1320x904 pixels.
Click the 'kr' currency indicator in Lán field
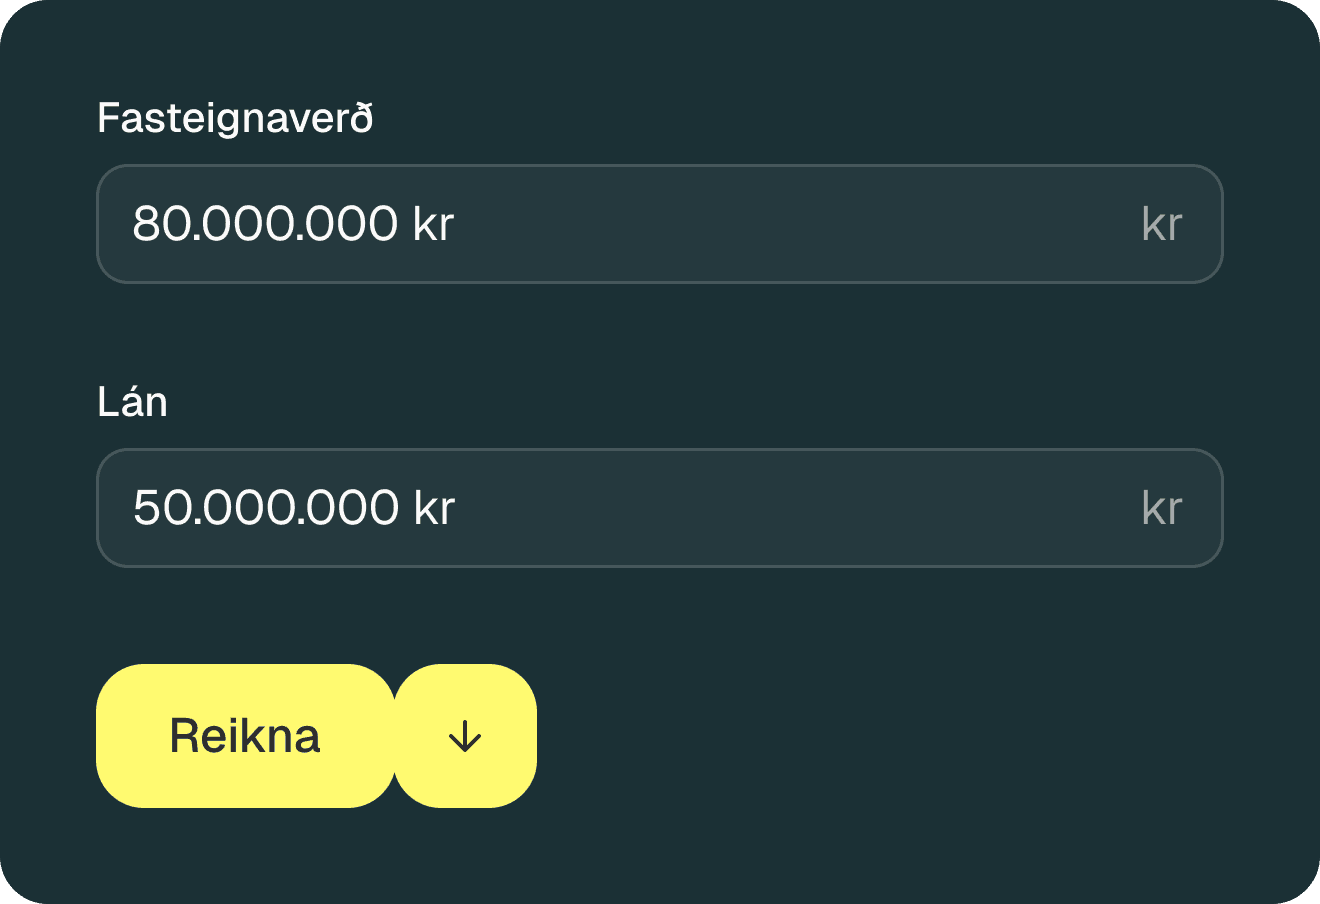(1163, 508)
